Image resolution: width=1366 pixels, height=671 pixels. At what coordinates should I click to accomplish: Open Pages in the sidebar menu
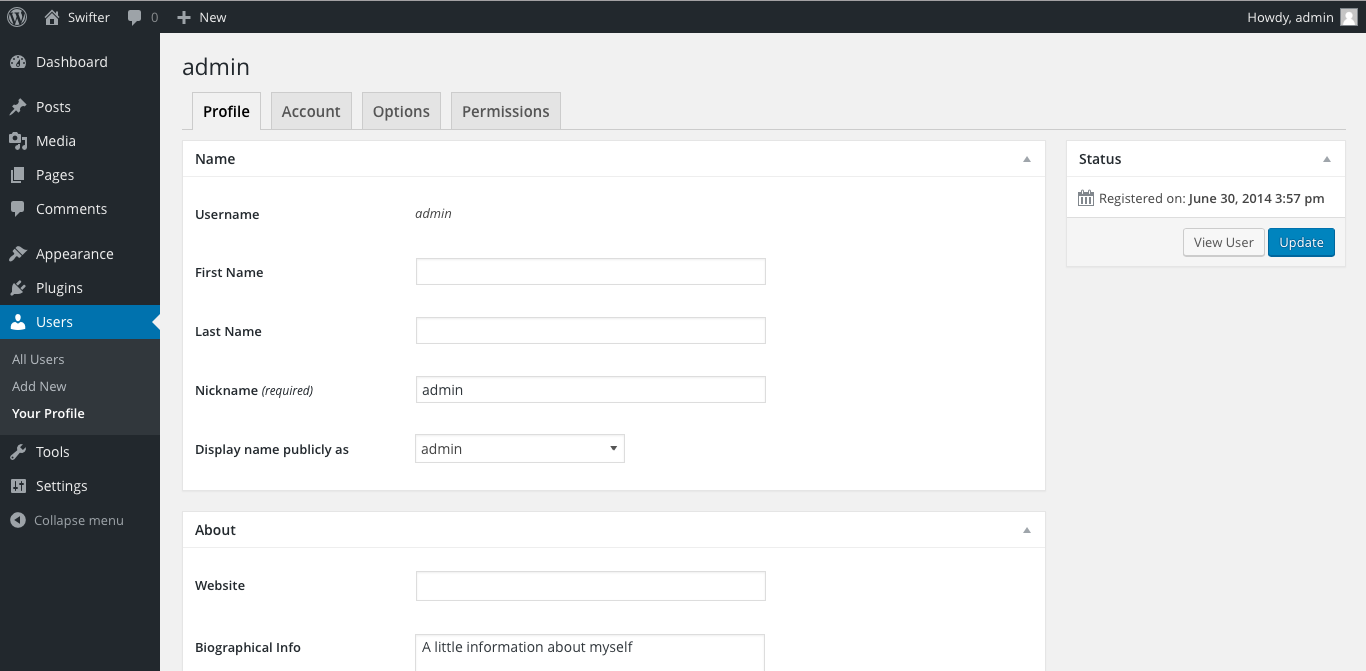(x=80, y=175)
